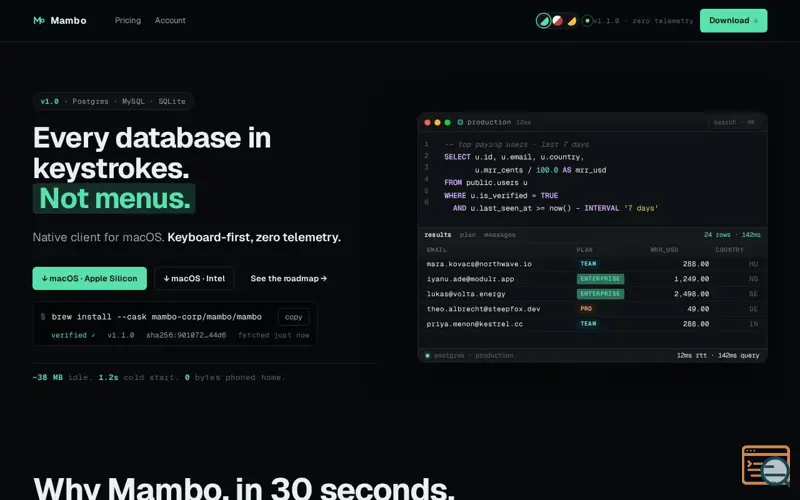
Task: Download macOS Apple Silicon build
Action: pos(89,279)
